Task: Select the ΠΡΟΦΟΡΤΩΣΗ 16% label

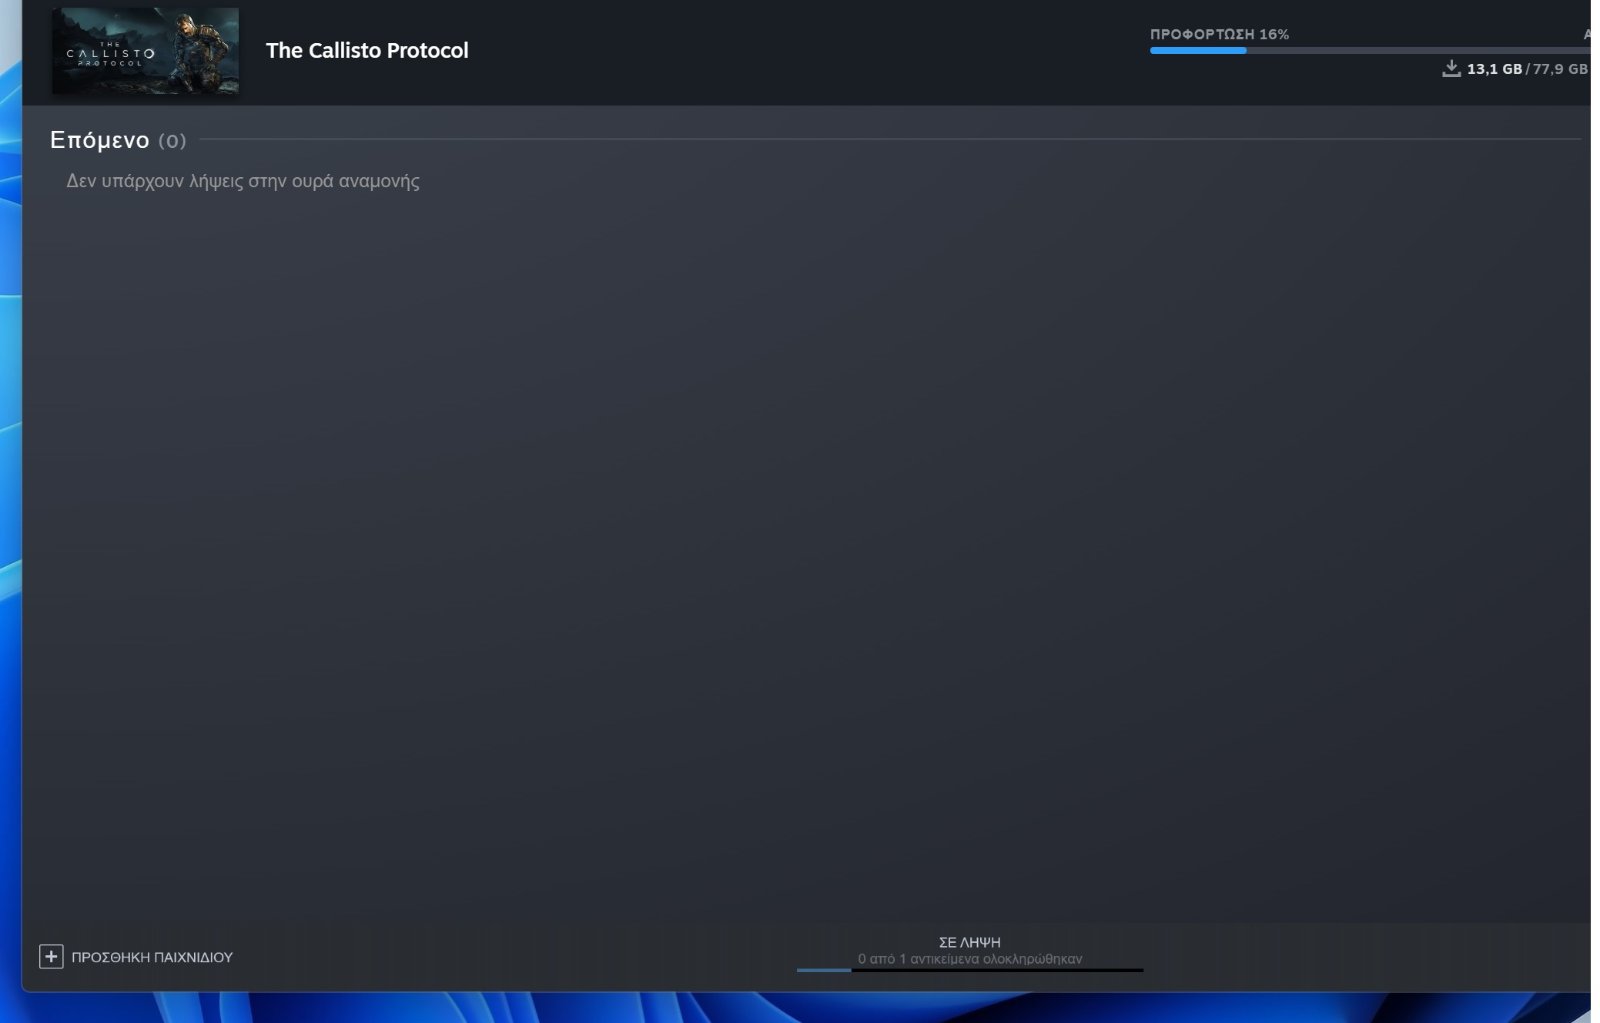Action: [1219, 34]
